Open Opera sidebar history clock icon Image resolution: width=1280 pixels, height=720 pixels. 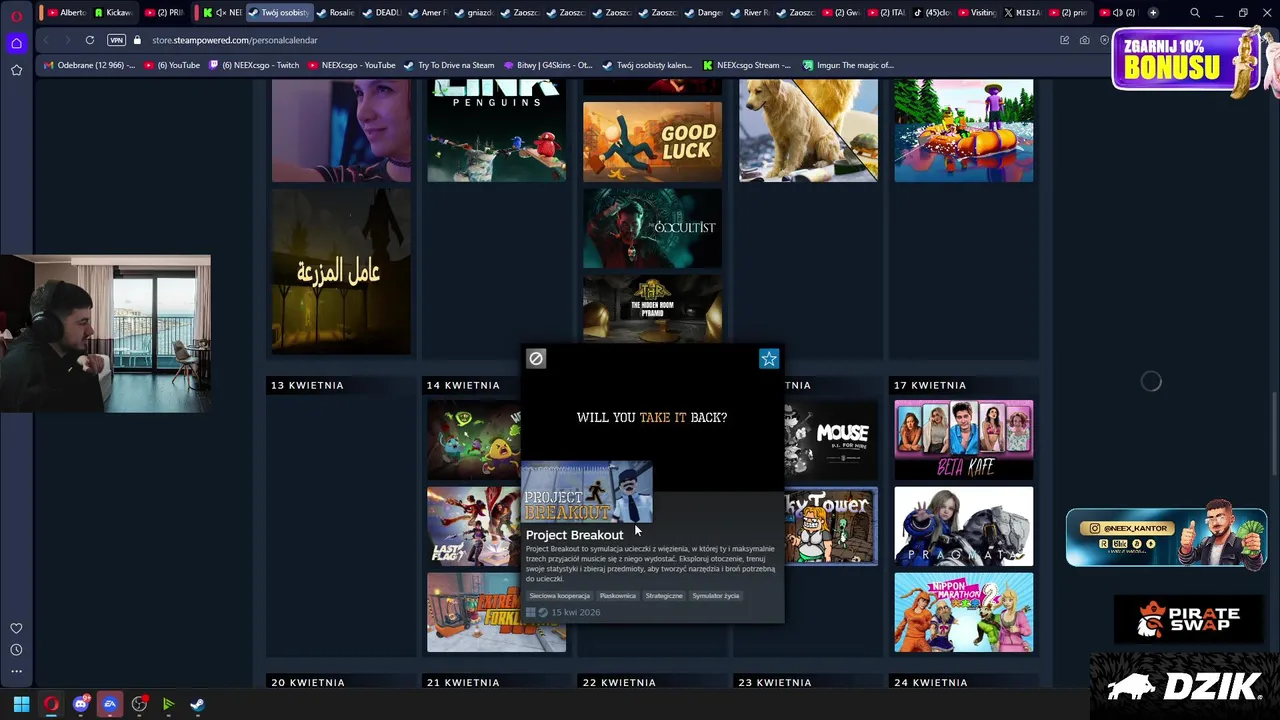[x=16, y=650]
